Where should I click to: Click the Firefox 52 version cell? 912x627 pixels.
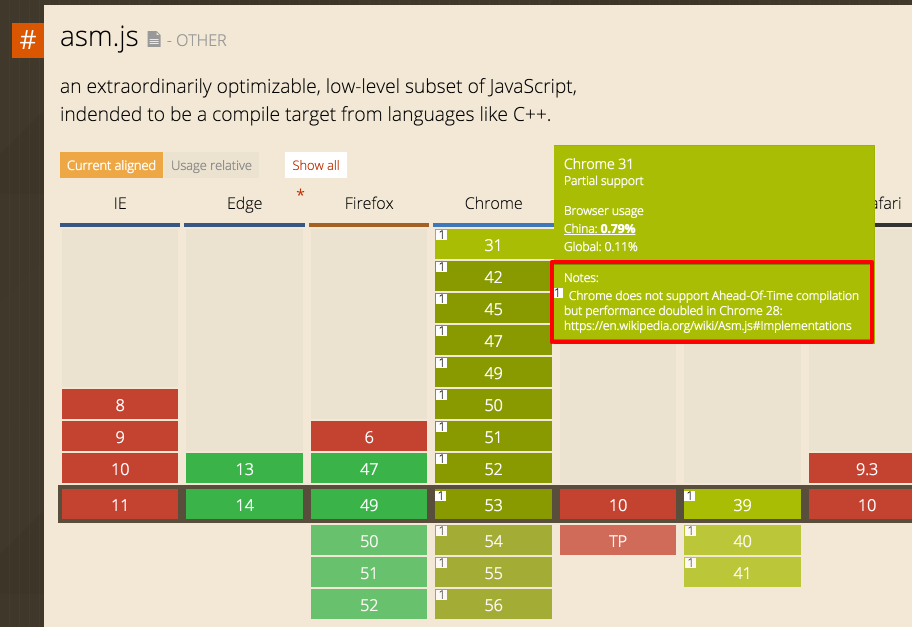369,604
